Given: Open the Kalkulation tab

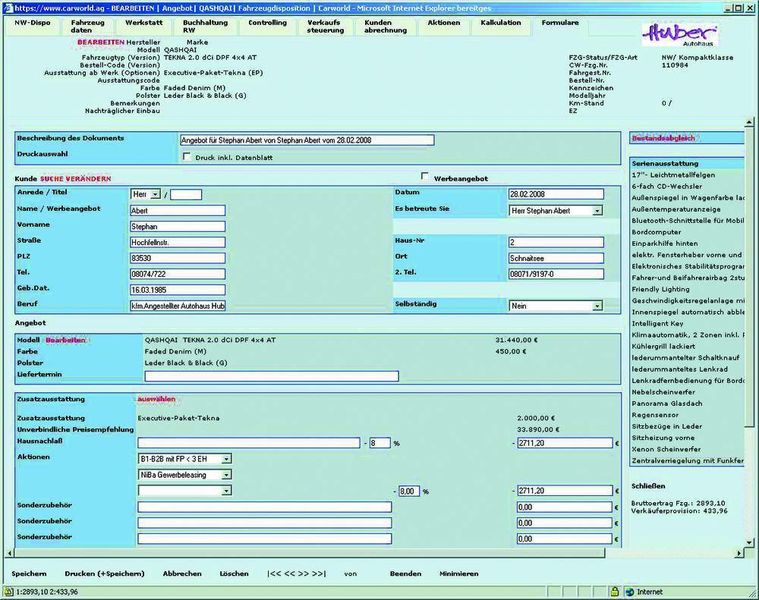Looking at the screenshot, I should click(501, 23).
